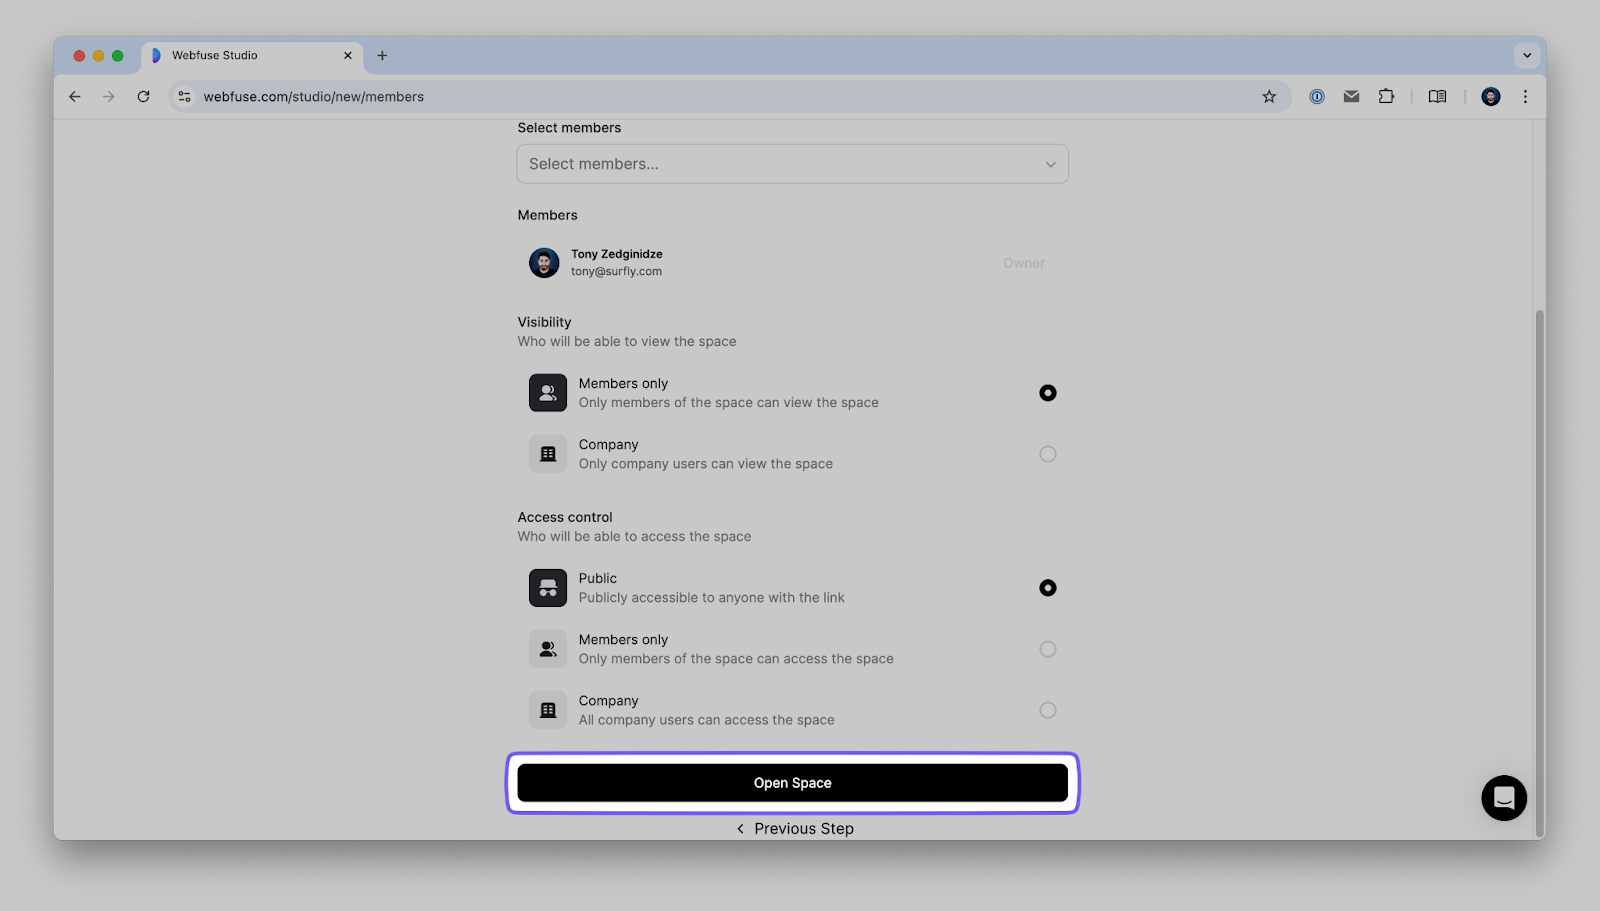Open the Chrome profile avatar
This screenshot has height=911, width=1600.
point(1490,97)
